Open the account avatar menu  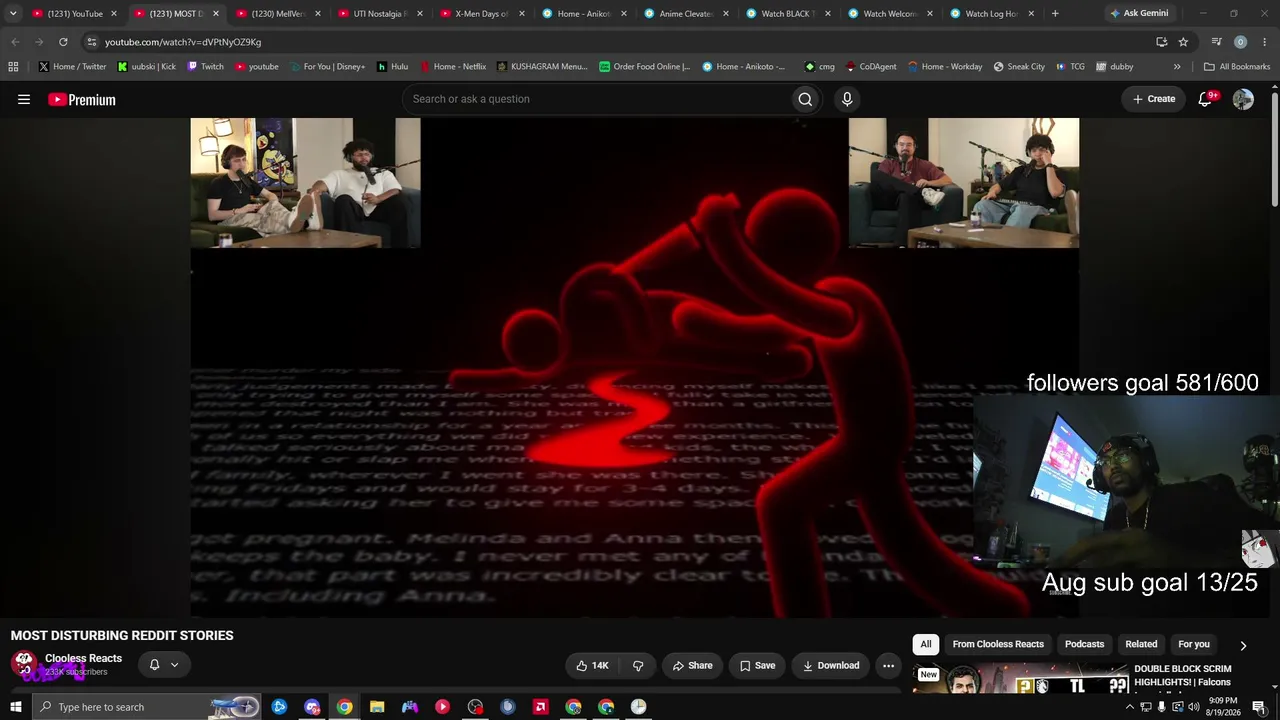pyautogui.click(x=1243, y=99)
